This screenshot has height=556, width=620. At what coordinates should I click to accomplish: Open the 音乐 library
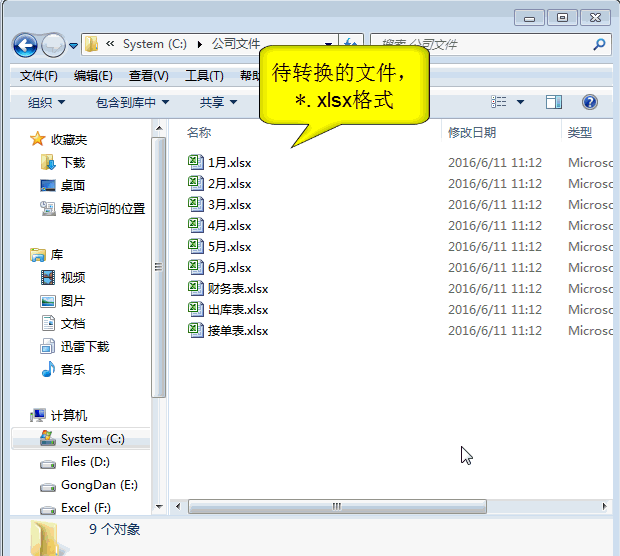(x=63, y=370)
